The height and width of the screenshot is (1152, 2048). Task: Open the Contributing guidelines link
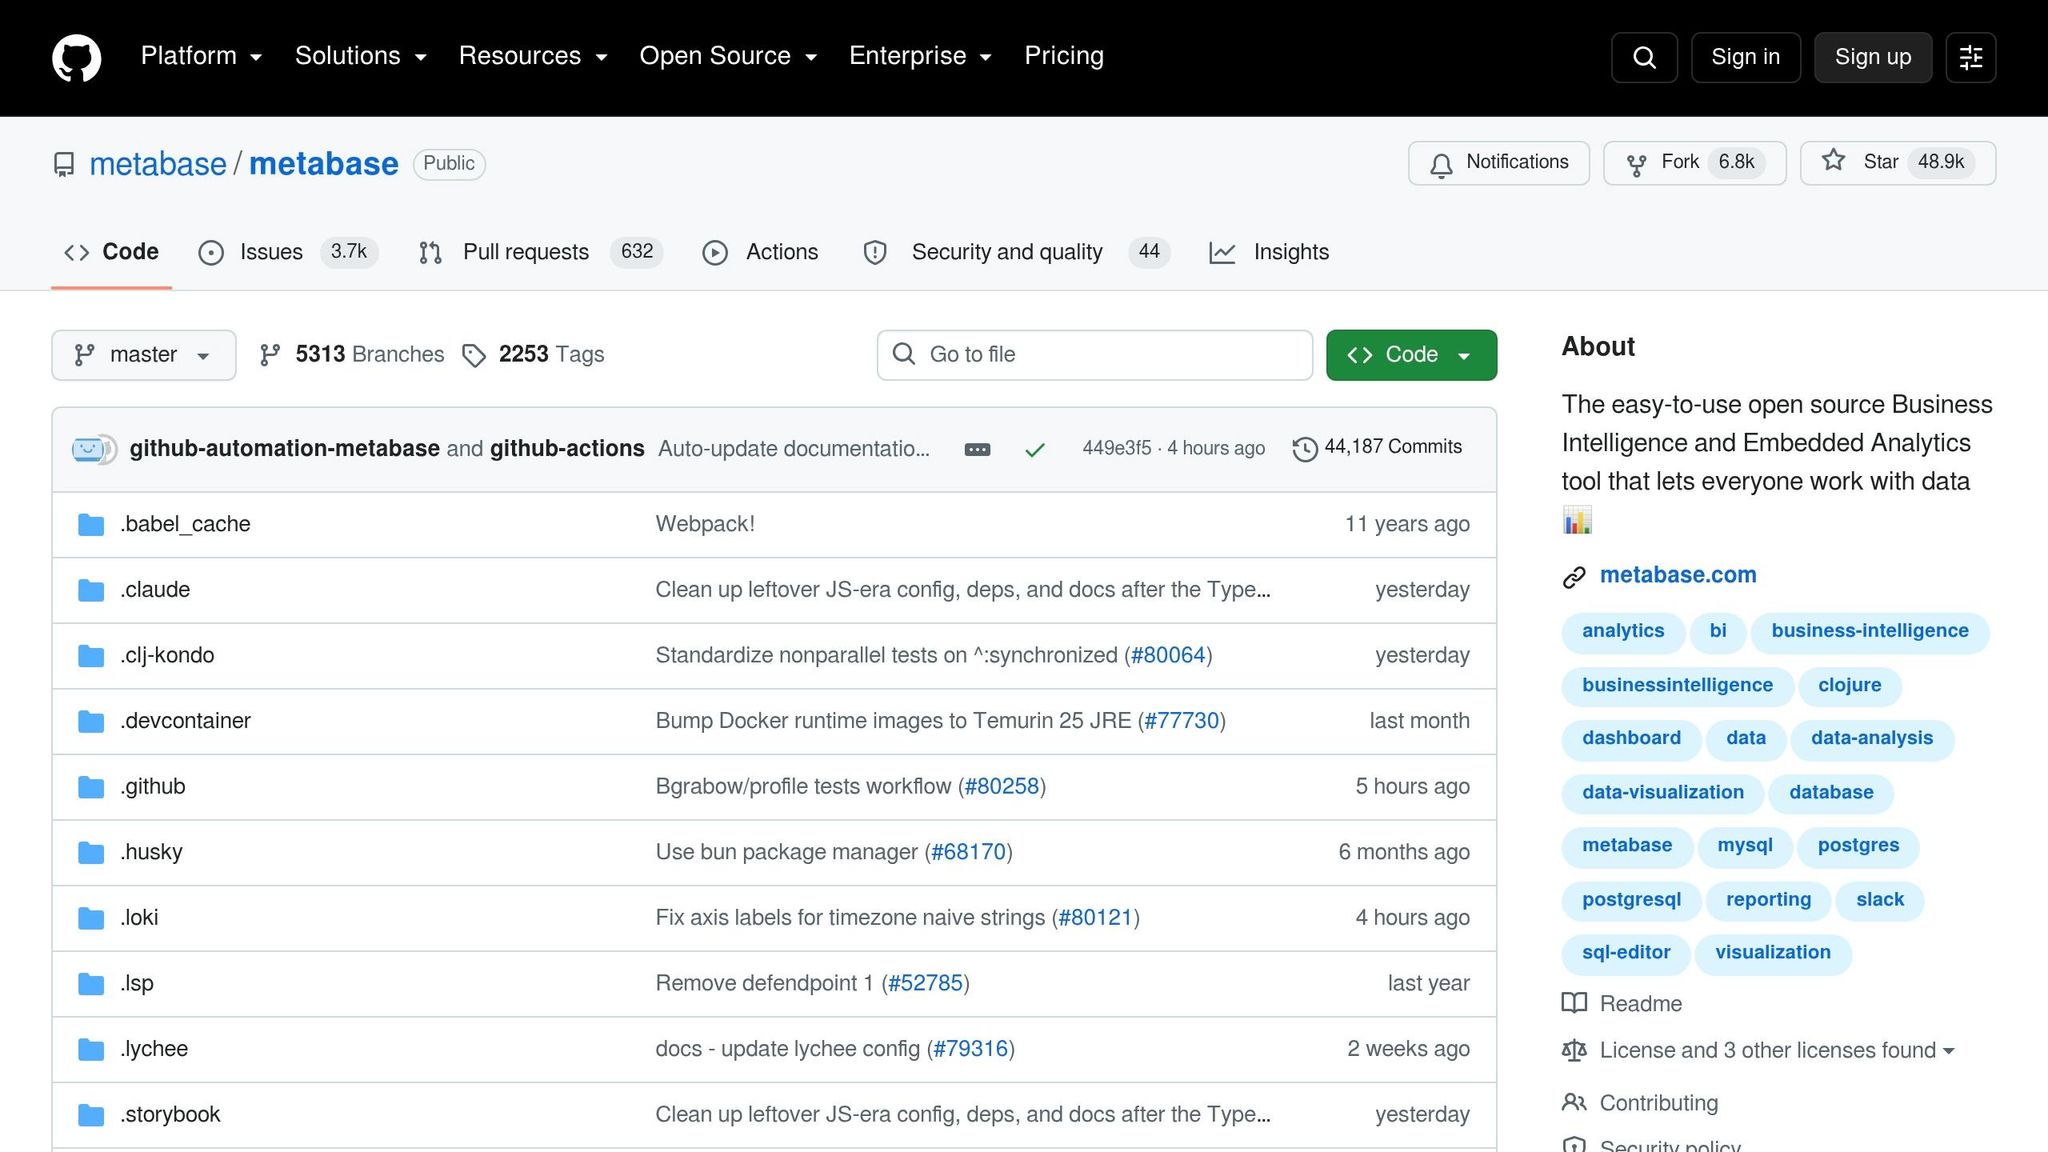coord(1659,1103)
